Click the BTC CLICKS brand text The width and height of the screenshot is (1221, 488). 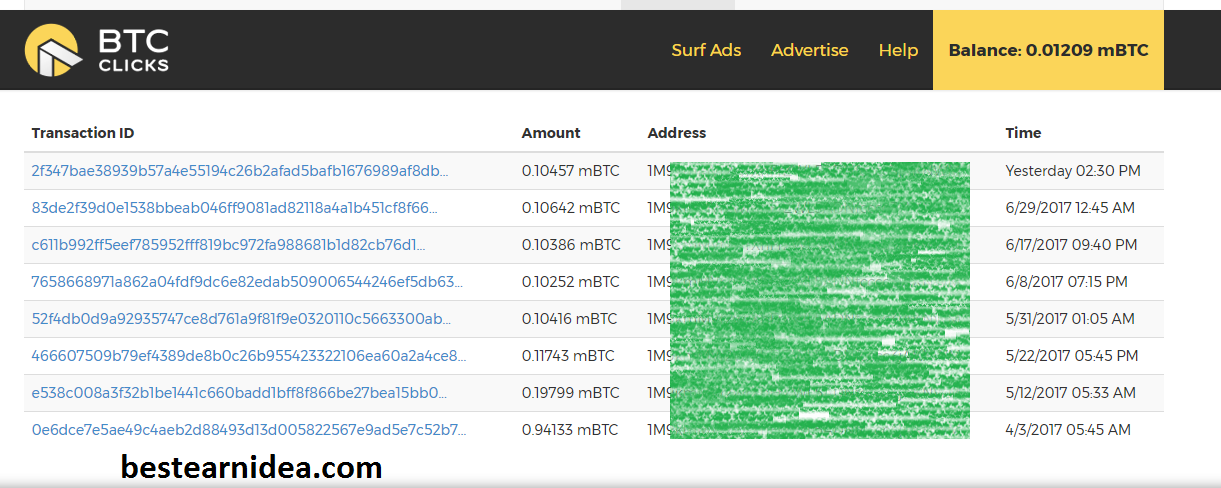pos(133,51)
